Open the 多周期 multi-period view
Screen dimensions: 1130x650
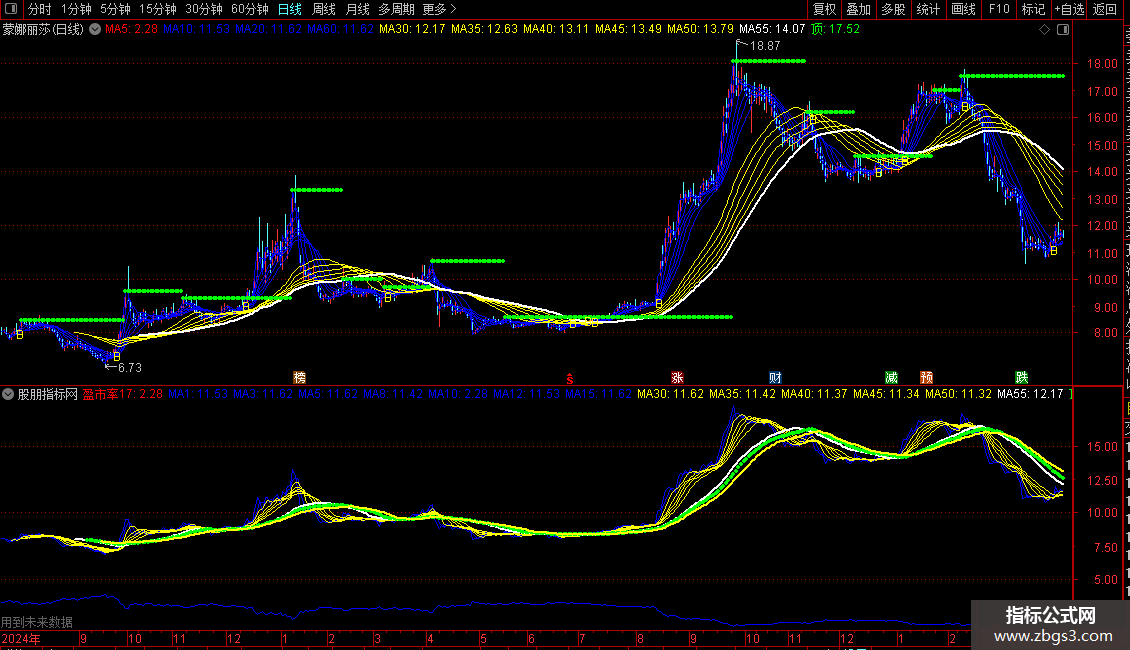coord(396,9)
